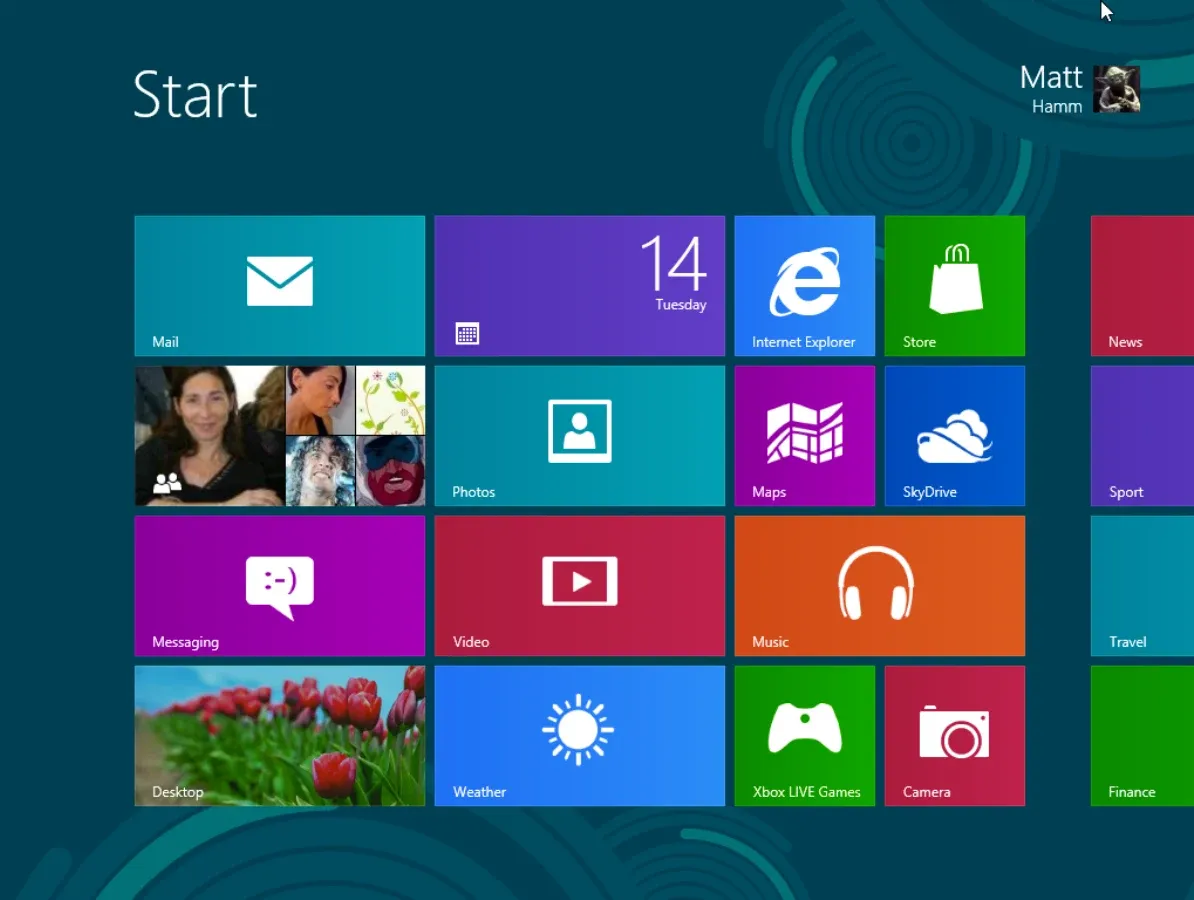Screen dimensions: 1194x900
Task: Open the Photos tile
Action: click(579, 436)
